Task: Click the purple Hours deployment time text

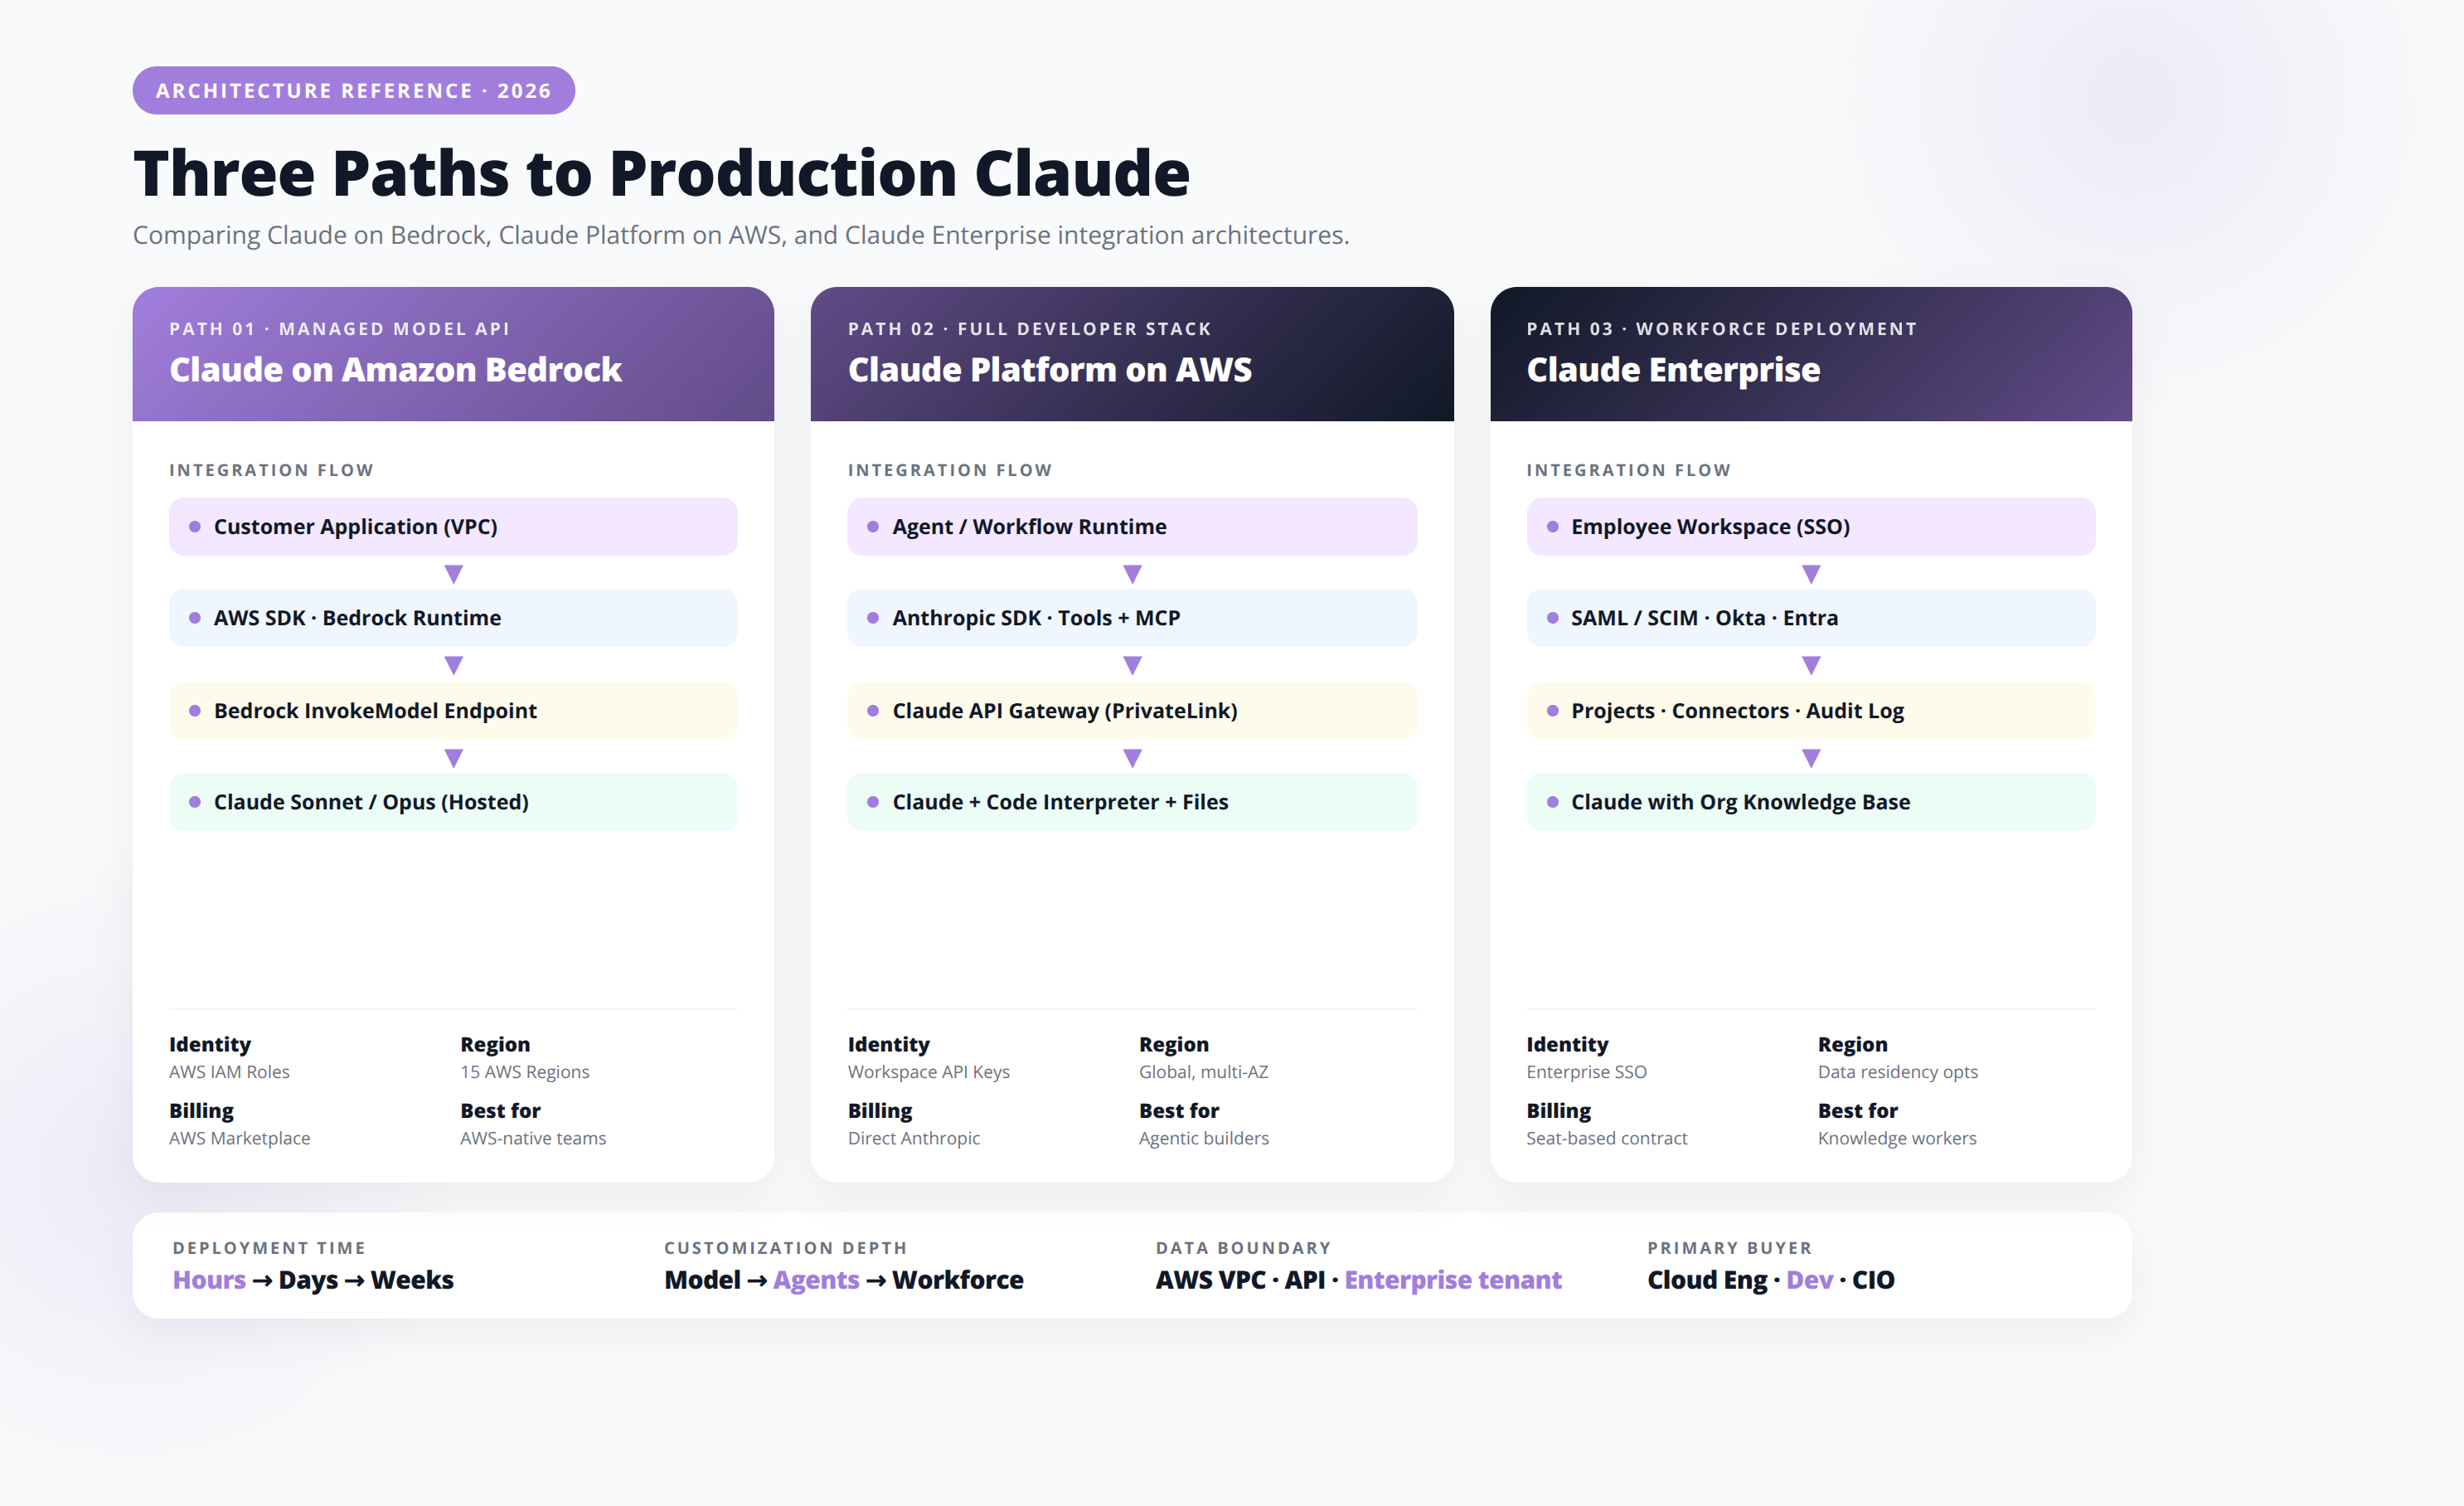Action: pyautogui.click(x=209, y=1280)
